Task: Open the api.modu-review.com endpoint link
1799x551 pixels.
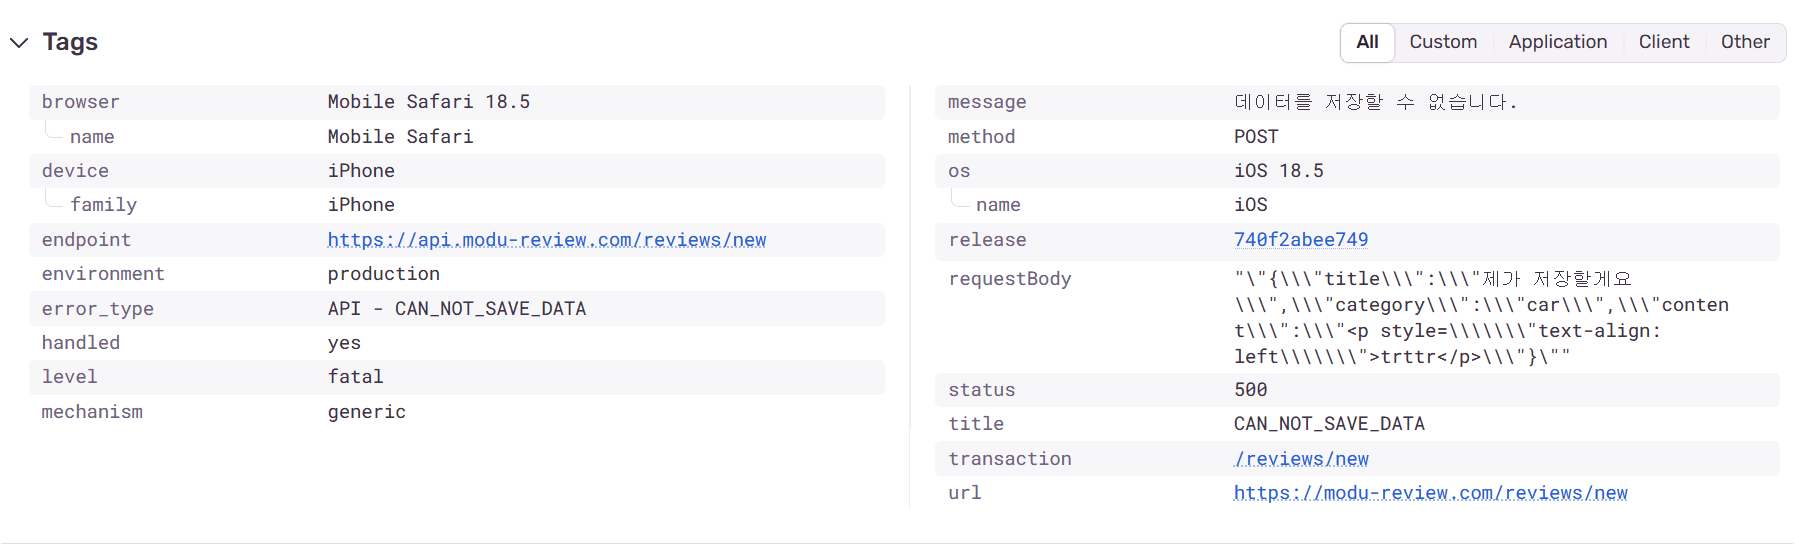Action: (546, 240)
